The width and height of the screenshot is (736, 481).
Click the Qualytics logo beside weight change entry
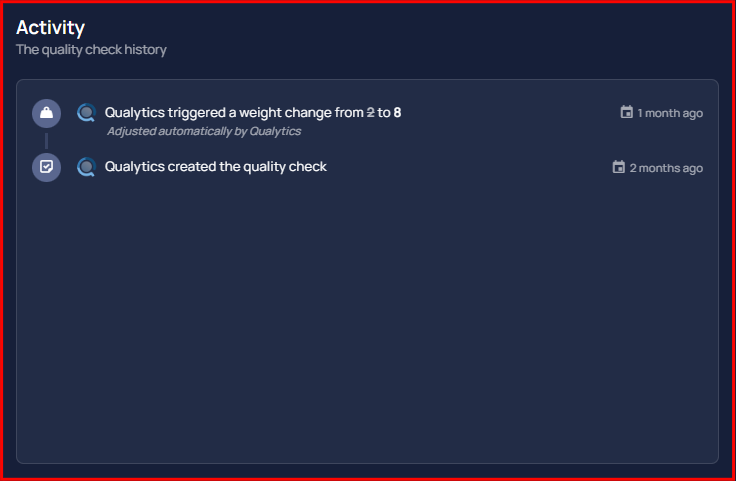click(86, 113)
